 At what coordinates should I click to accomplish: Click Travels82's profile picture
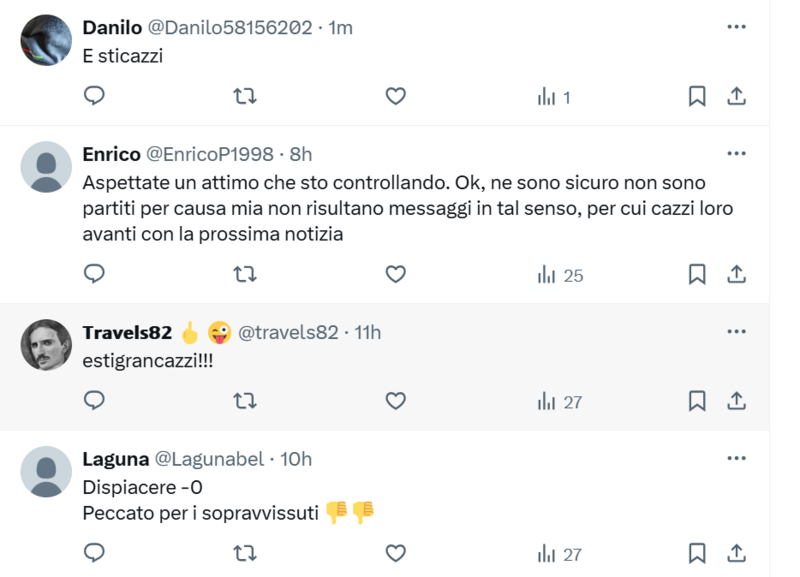pos(46,345)
